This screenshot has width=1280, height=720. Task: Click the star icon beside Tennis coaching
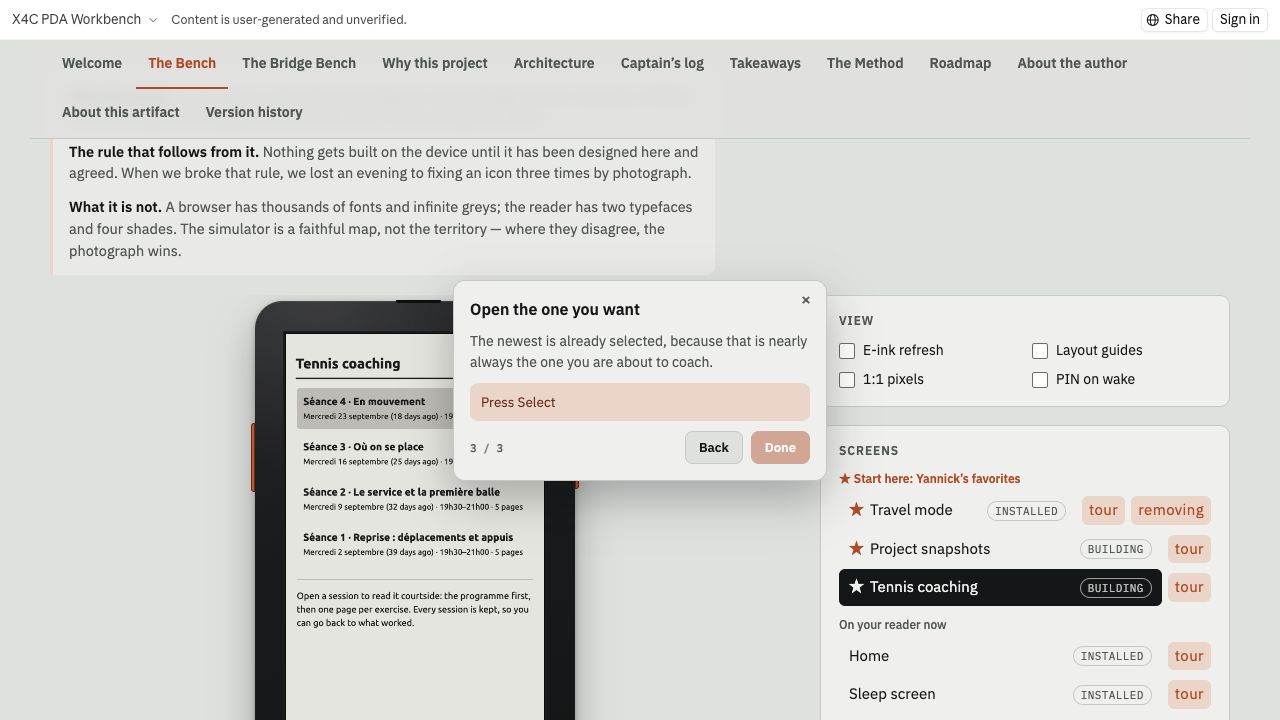856,587
